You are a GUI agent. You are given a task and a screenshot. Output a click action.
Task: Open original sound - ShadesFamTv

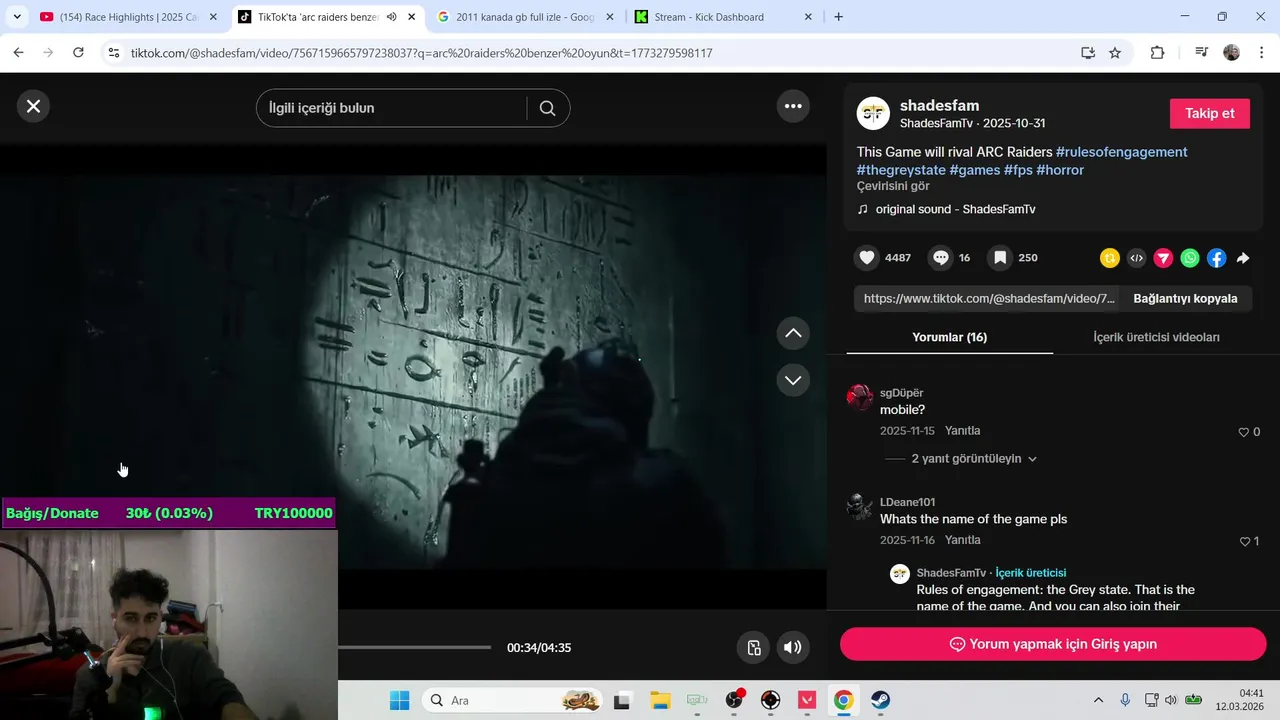click(x=955, y=209)
